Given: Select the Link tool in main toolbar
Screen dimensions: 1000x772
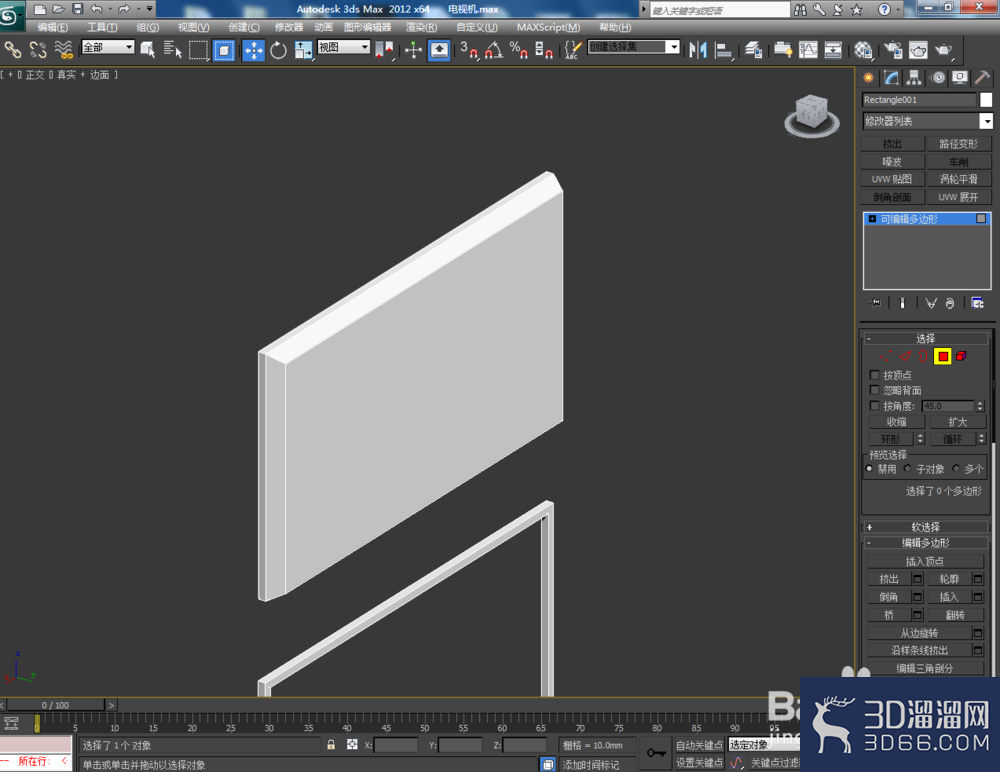Looking at the screenshot, I should click(x=13, y=49).
